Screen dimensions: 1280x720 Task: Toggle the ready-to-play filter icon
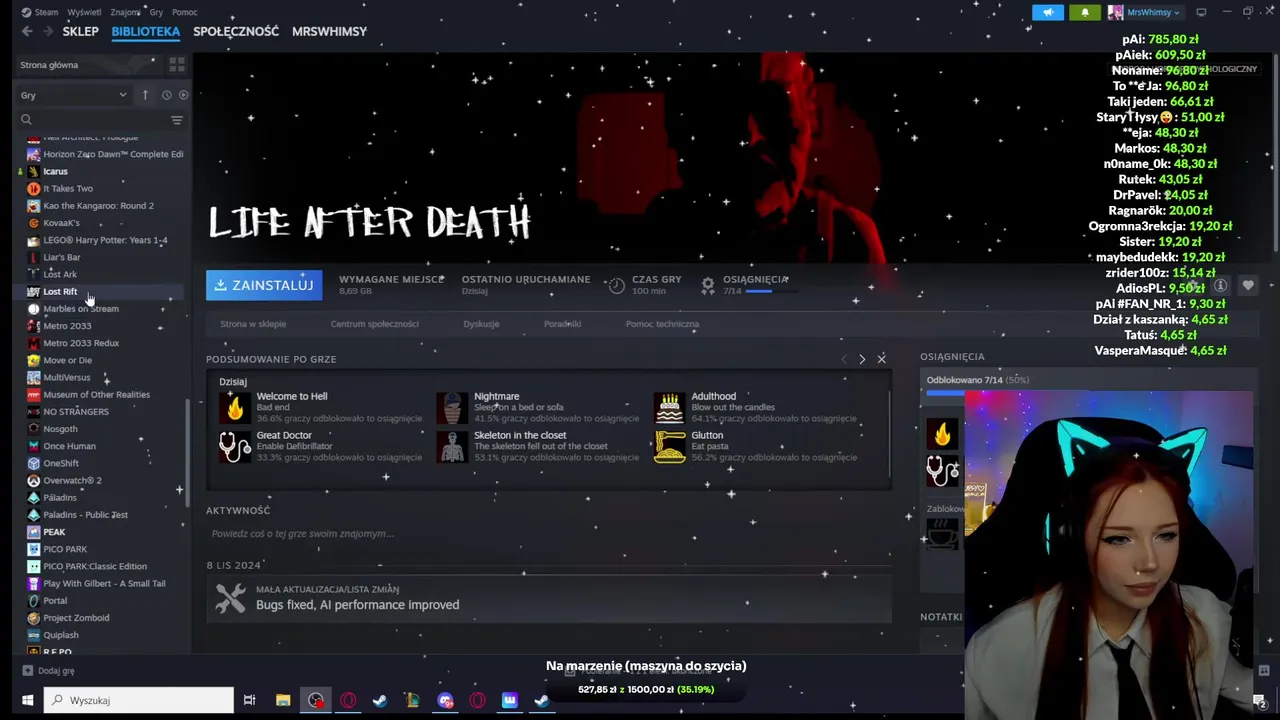pyautogui.click(x=183, y=95)
